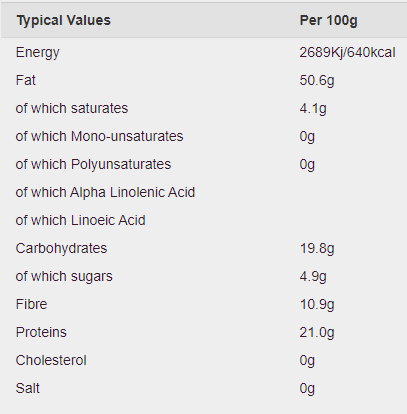Select the Cholesterol row label
407x414 pixels.
[x=51, y=360]
